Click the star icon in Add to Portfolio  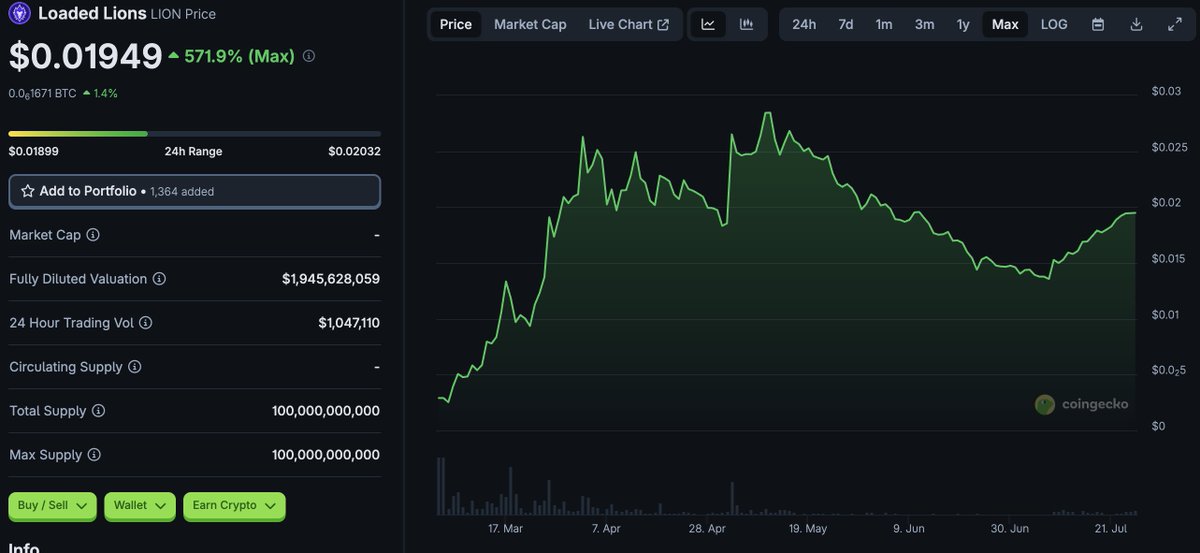pyautogui.click(x=28, y=191)
